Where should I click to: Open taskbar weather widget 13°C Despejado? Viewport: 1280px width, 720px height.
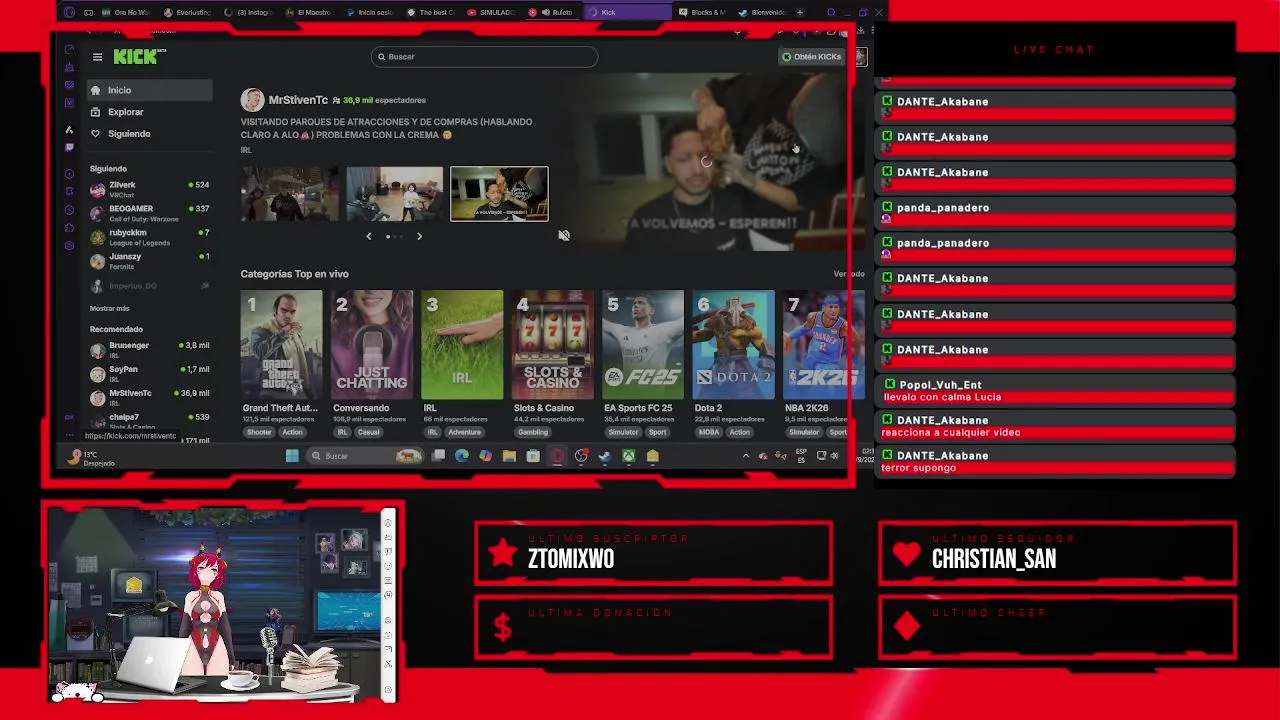point(90,458)
